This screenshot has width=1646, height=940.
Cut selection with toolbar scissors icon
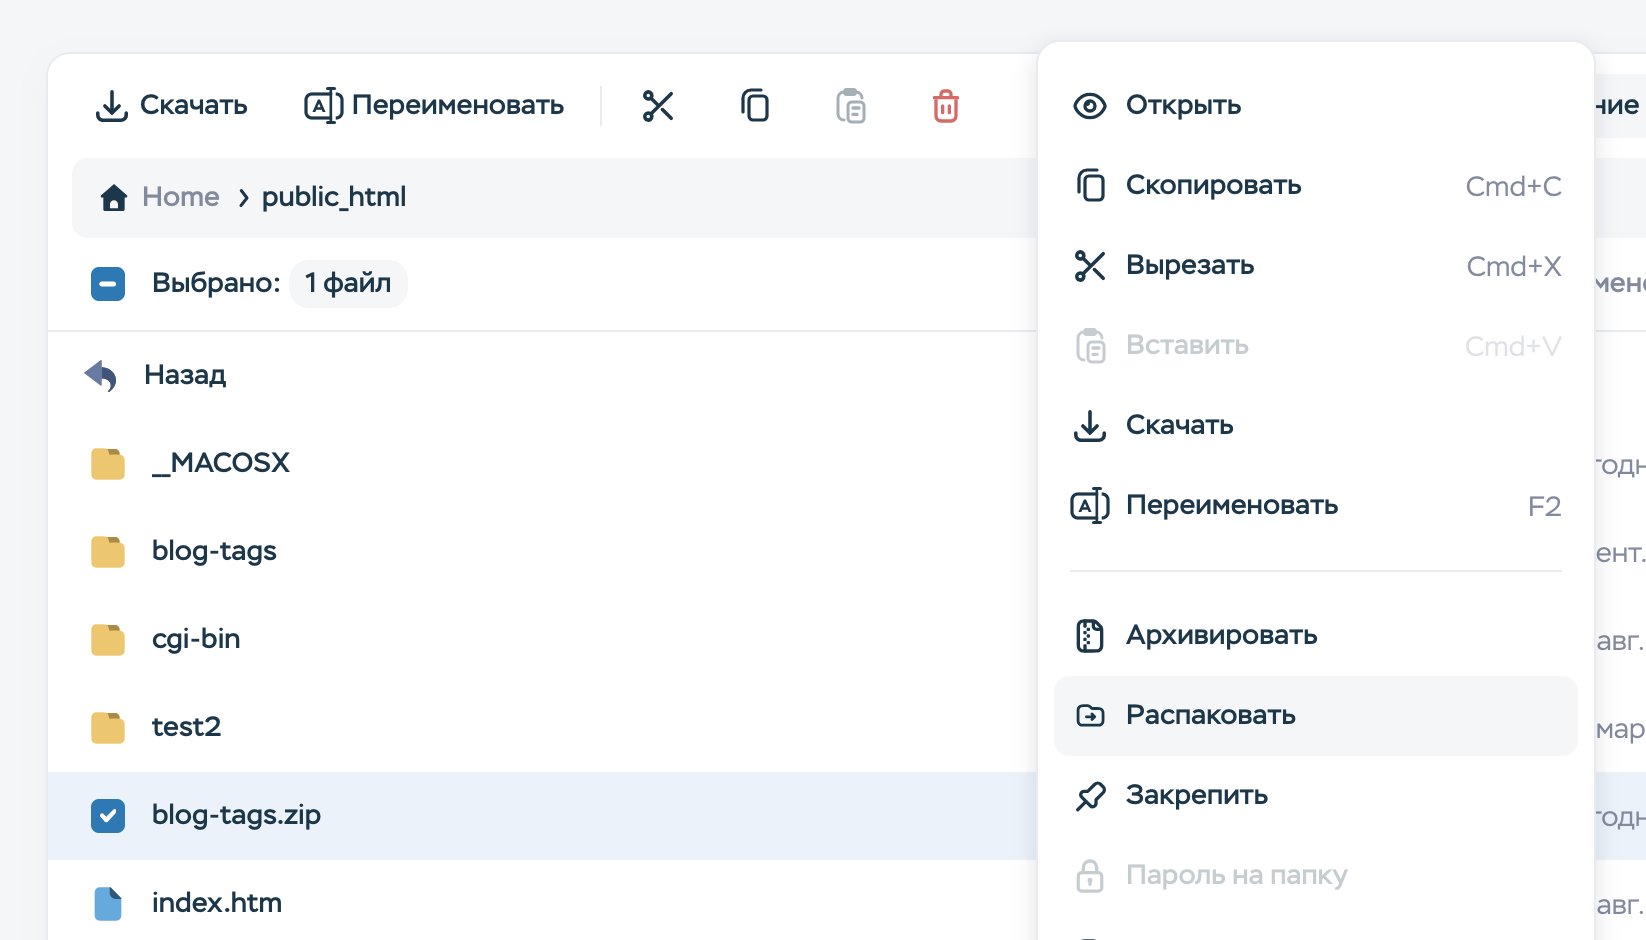[658, 106]
